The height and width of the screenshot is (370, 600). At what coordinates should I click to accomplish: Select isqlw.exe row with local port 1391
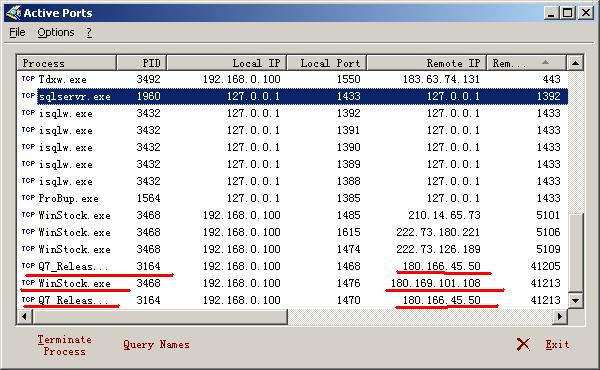point(292,130)
